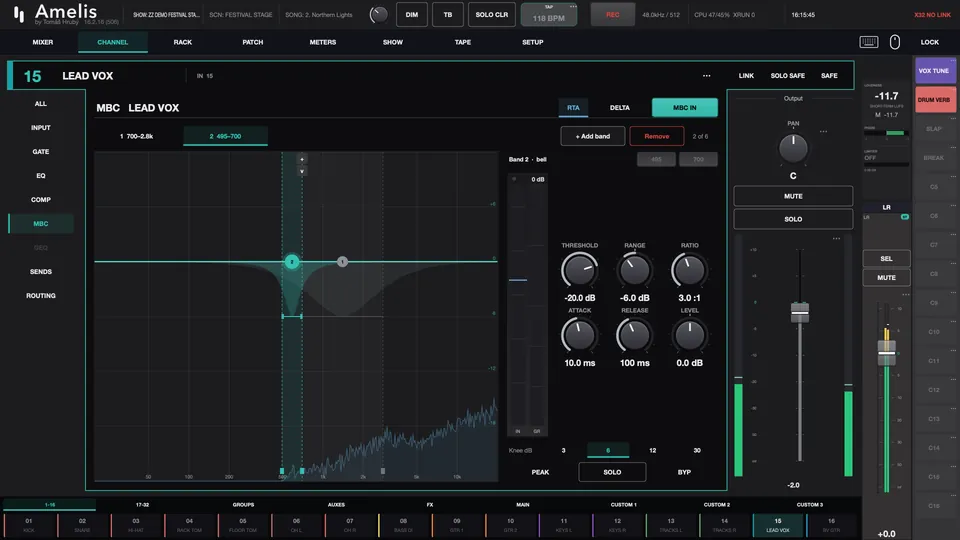Tap the 118 BPM tempo button

pyautogui.click(x=549, y=15)
